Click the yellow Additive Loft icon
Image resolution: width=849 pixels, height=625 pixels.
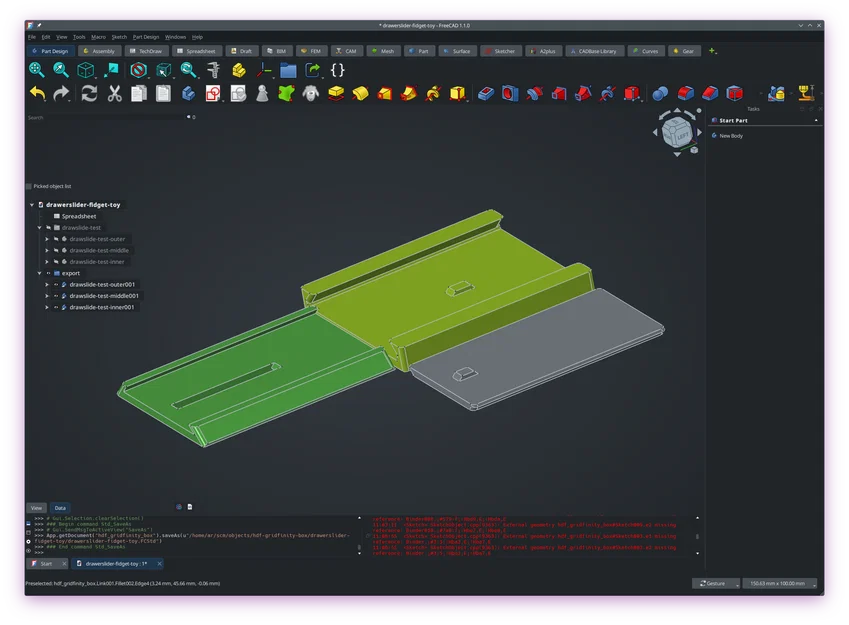click(x=384, y=93)
